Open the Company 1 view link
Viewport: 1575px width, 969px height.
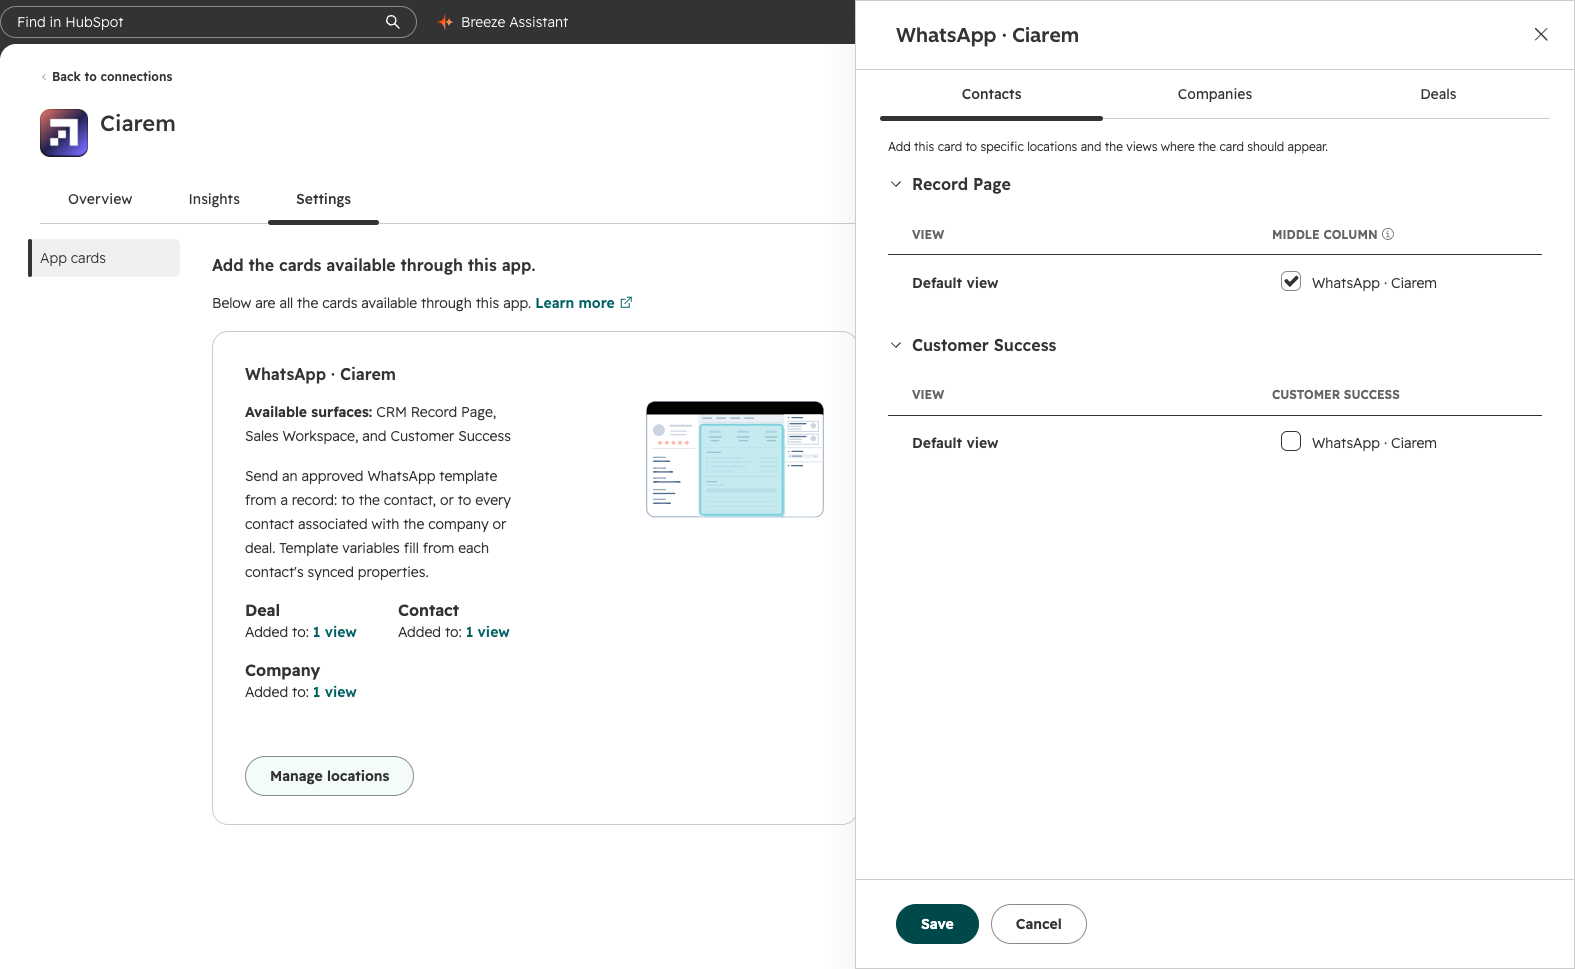tap(334, 692)
